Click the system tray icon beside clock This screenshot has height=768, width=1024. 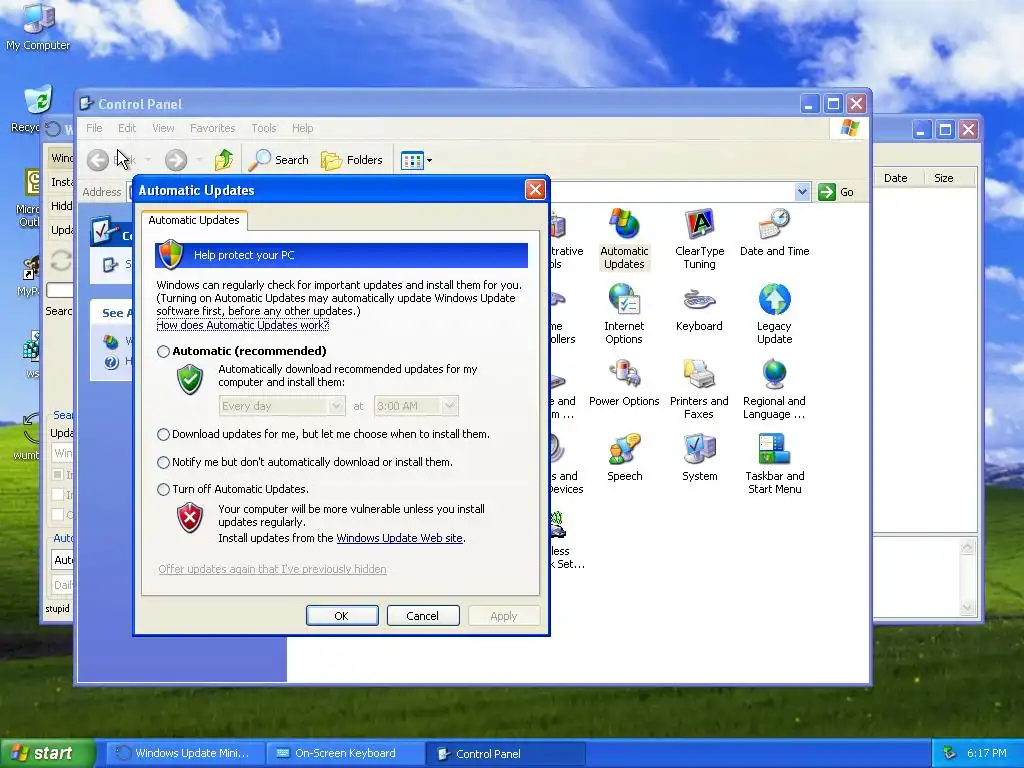point(950,753)
